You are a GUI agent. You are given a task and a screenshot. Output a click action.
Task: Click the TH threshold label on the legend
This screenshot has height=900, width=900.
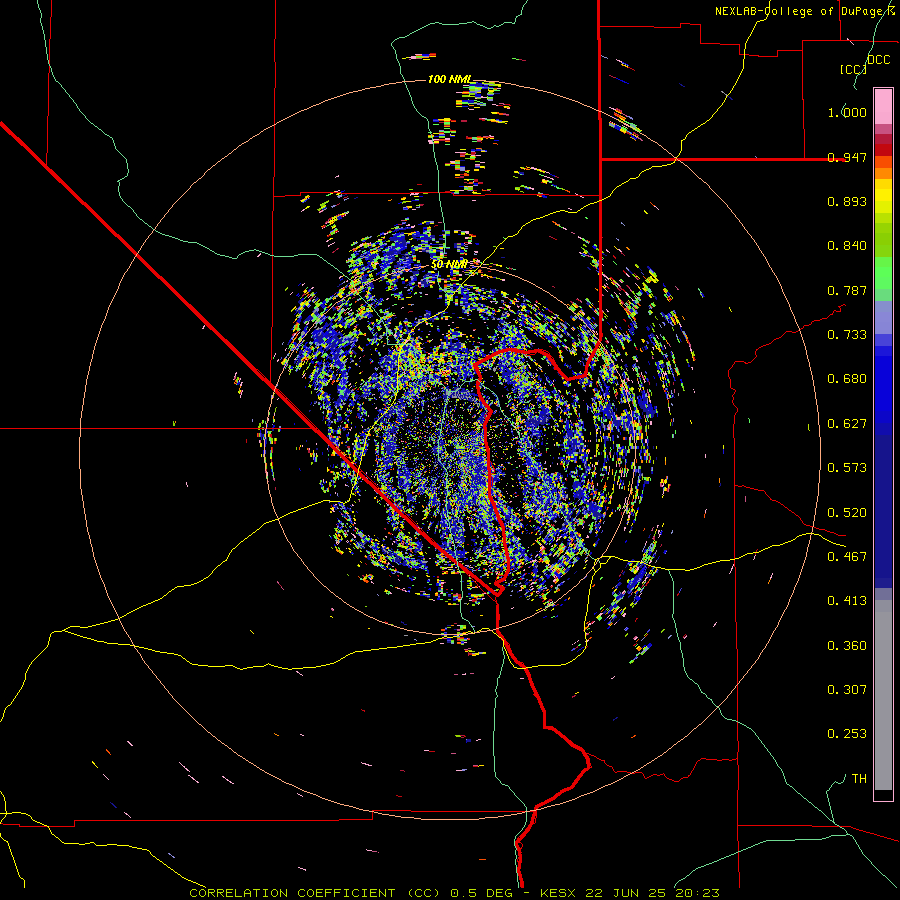859,779
